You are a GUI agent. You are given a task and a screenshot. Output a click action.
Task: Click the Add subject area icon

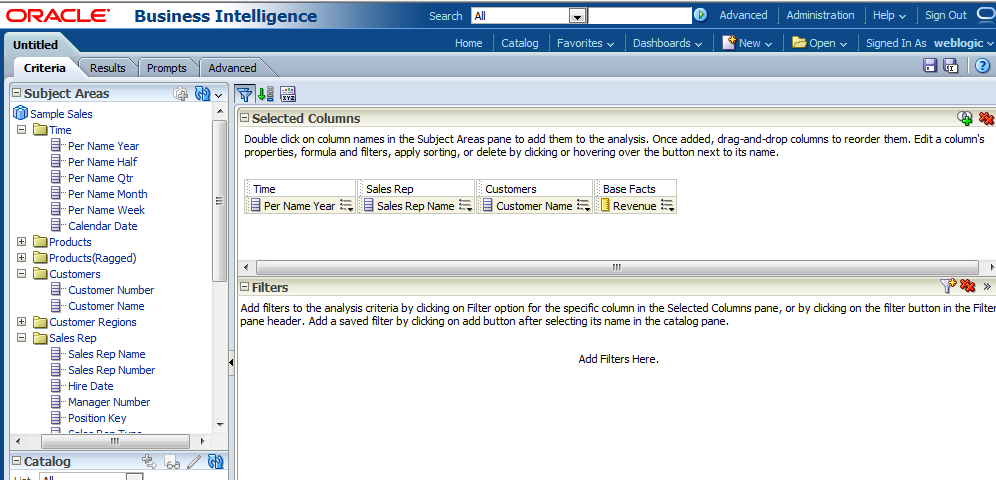181,93
